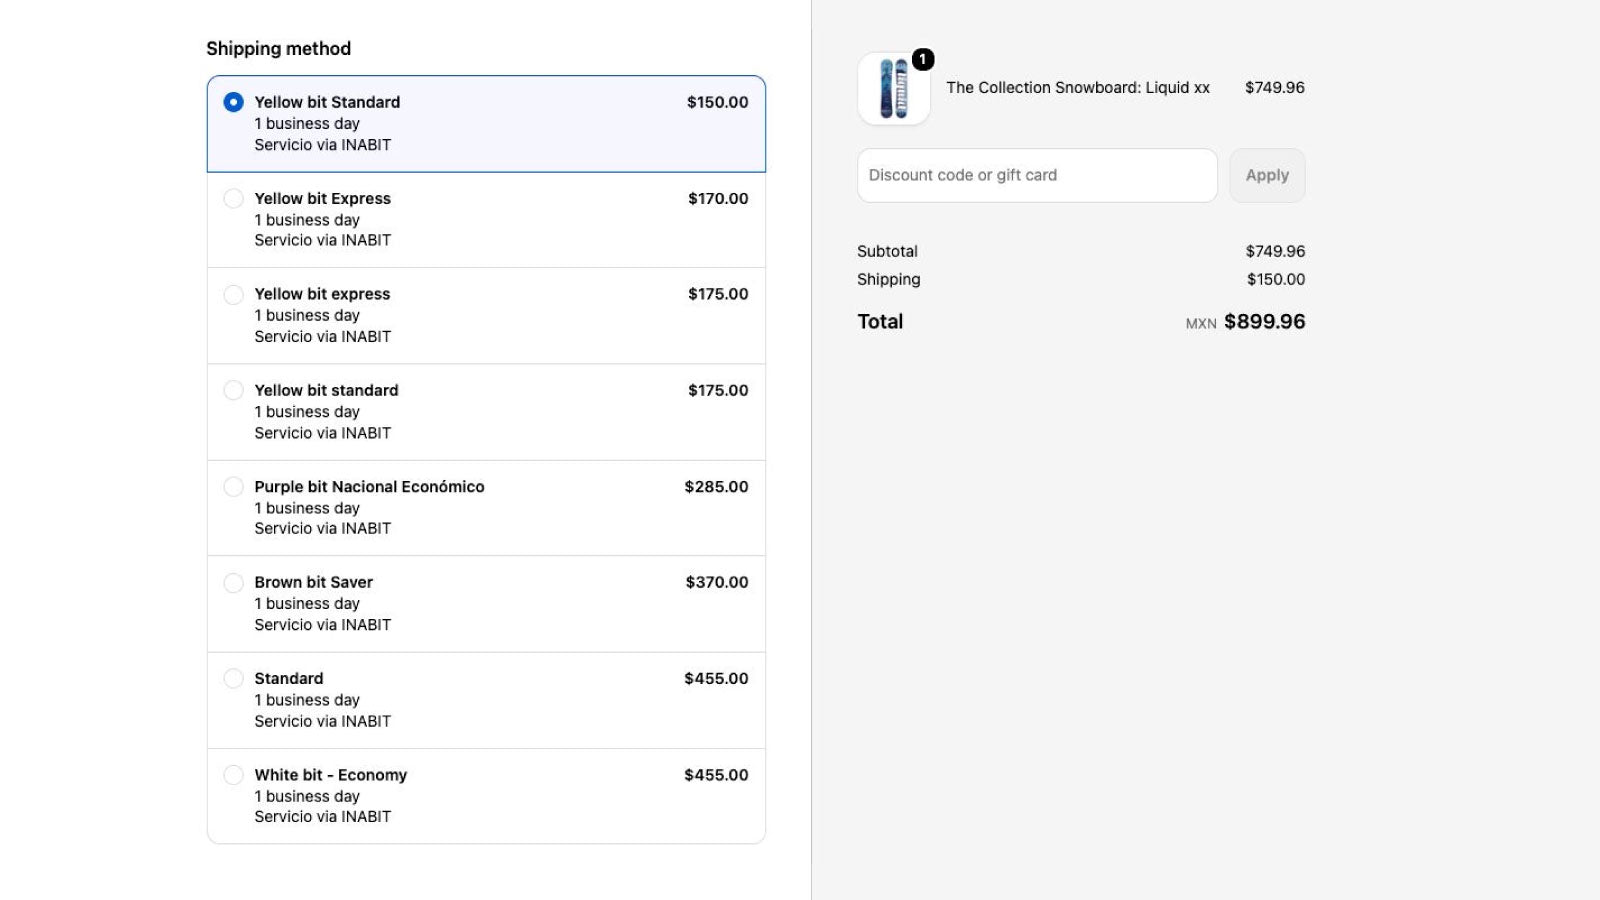This screenshot has width=1600, height=900.
Task: Click the Shipping method heading
Action: pyautogui.click(x=279, y=49)
